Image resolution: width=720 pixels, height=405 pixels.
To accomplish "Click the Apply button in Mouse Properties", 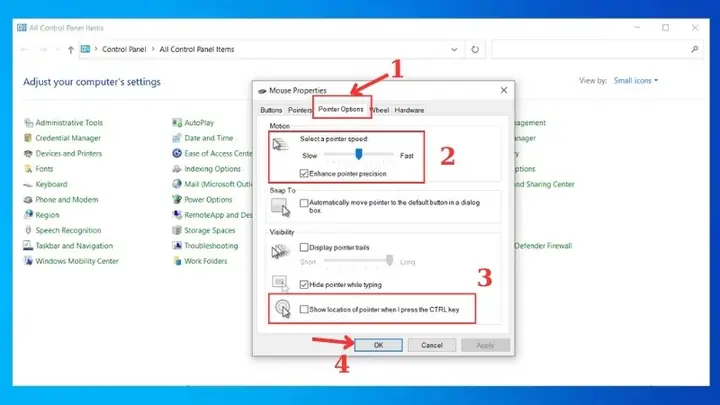I will click(485, 345).
